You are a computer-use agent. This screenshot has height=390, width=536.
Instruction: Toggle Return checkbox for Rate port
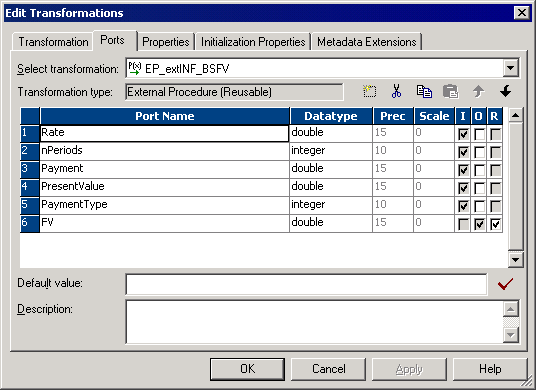click(495, 134)
